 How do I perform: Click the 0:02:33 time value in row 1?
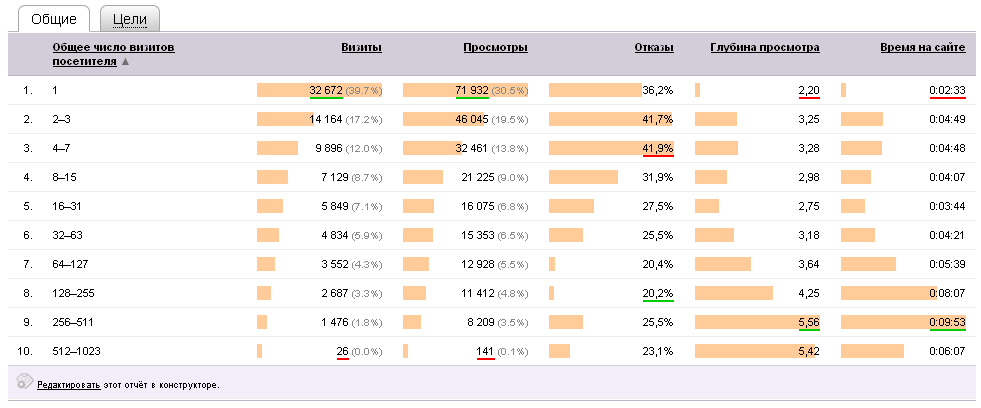coord(946,90)
